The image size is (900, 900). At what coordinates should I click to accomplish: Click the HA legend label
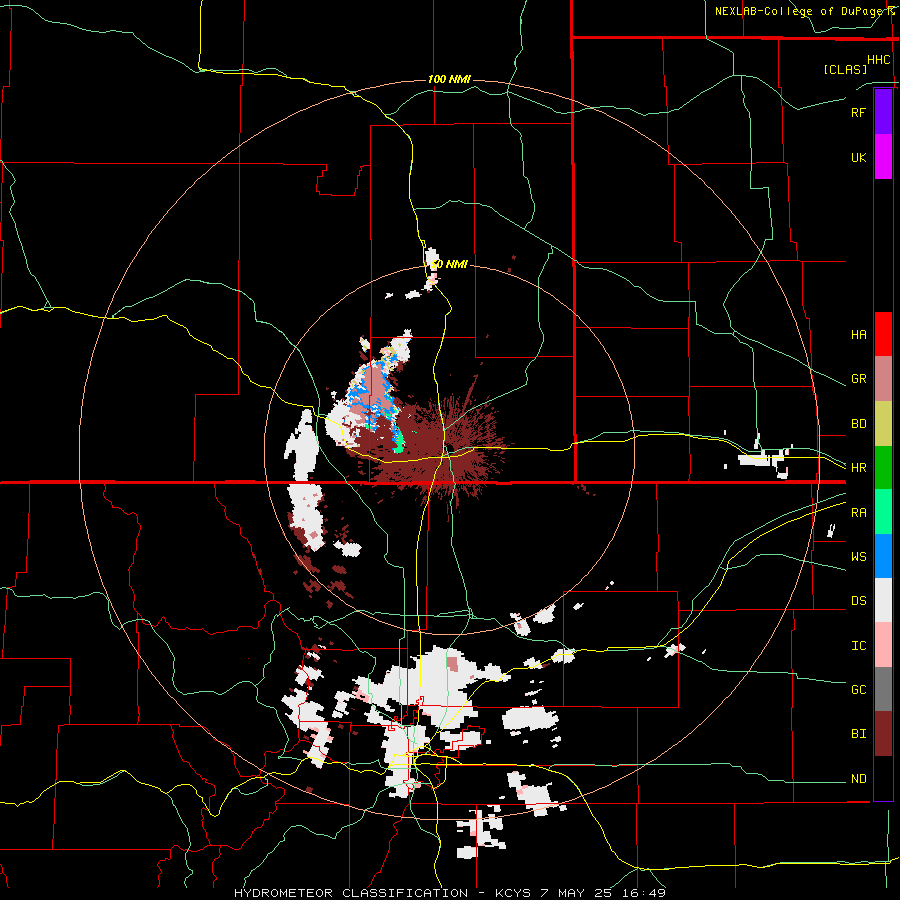858,335
